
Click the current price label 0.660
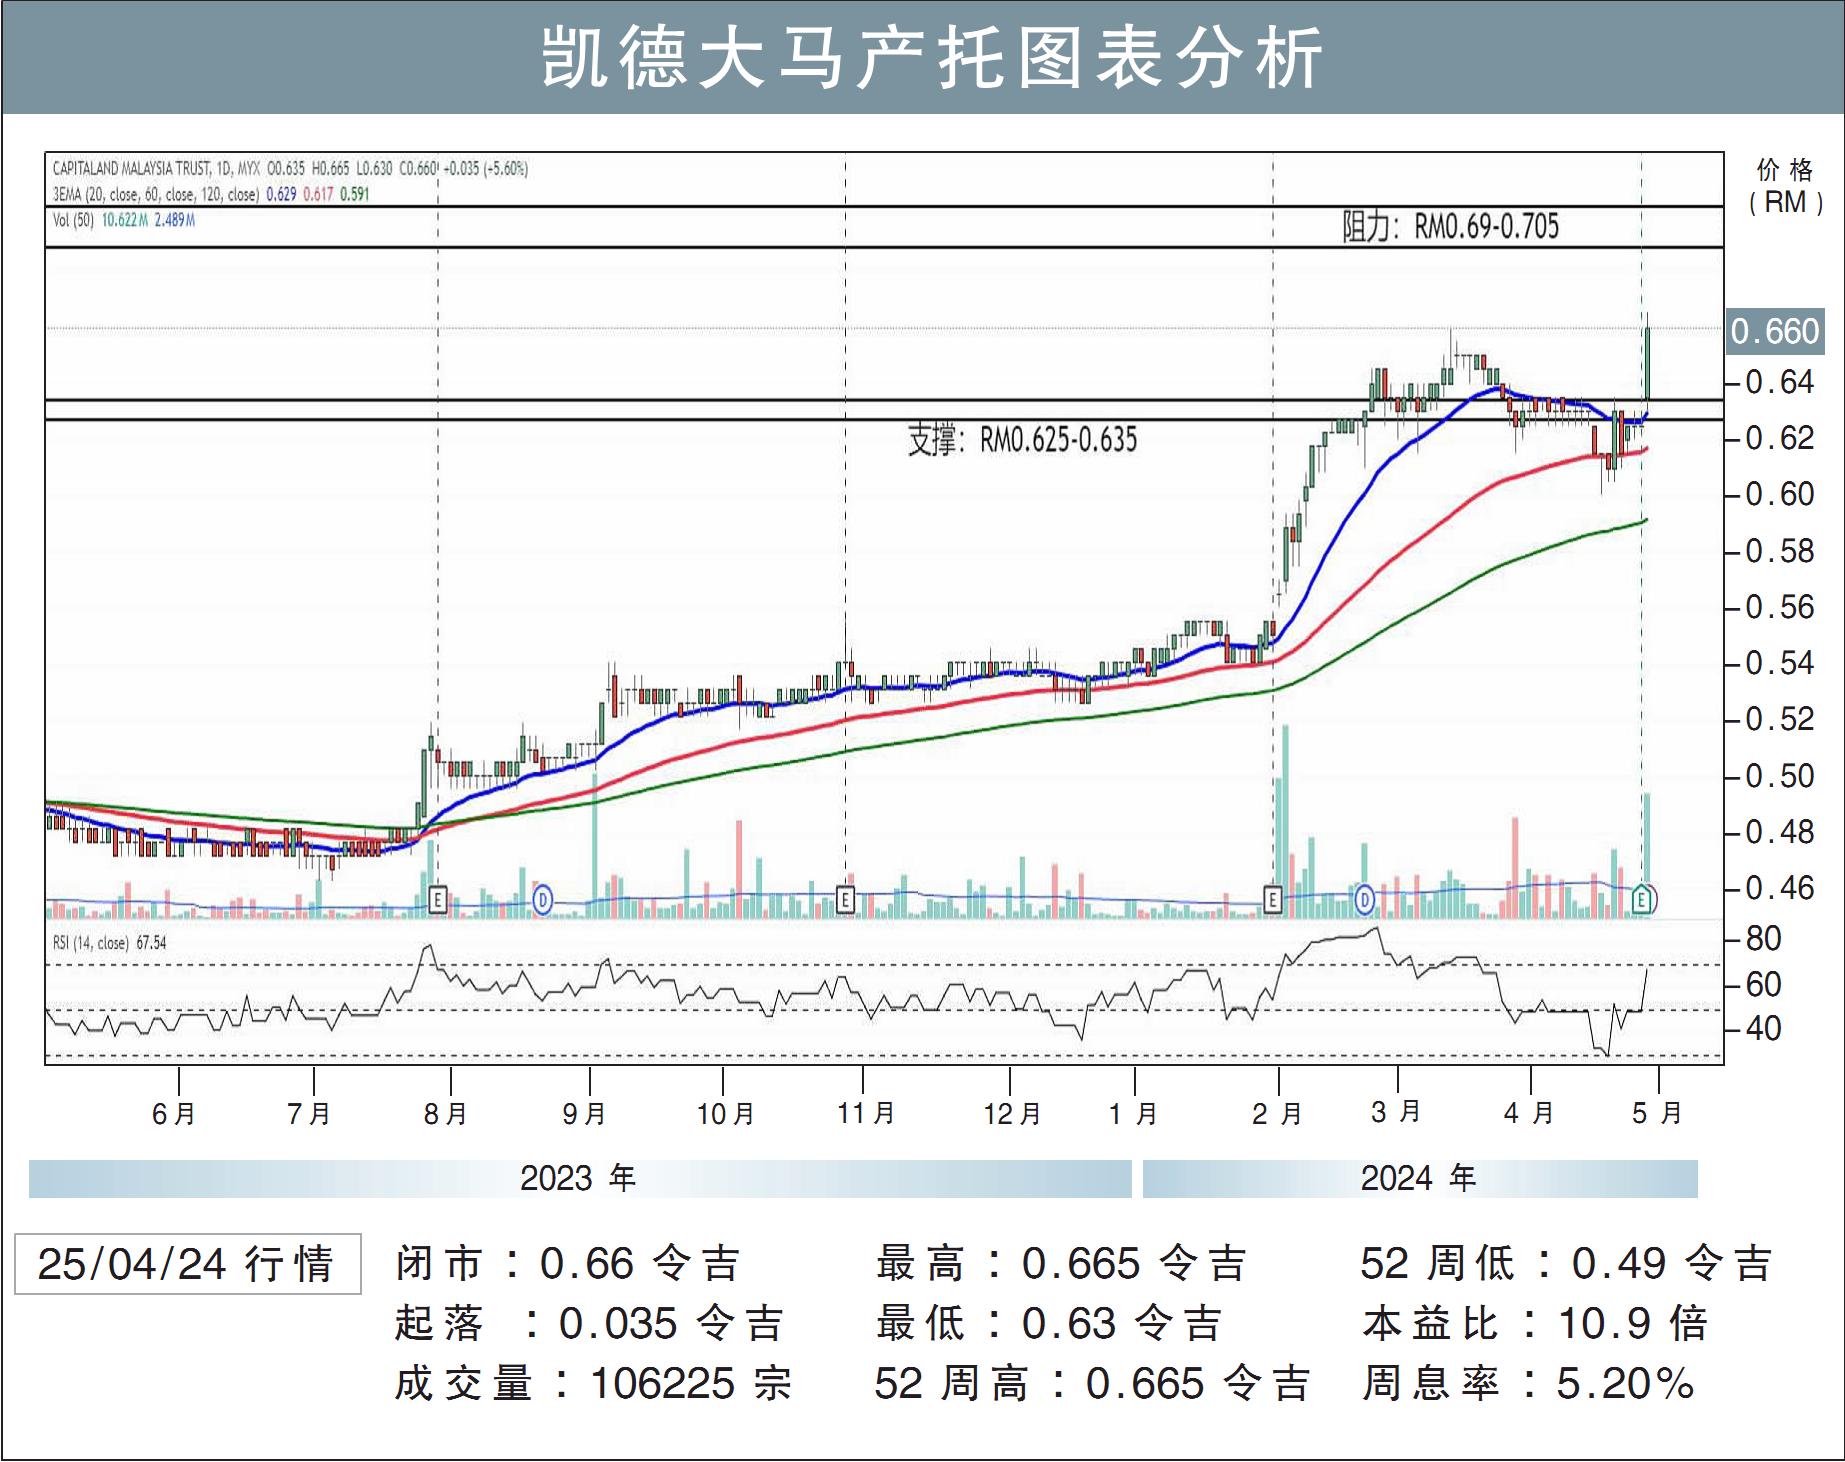pyautogui.click(x=1775, y=331)
